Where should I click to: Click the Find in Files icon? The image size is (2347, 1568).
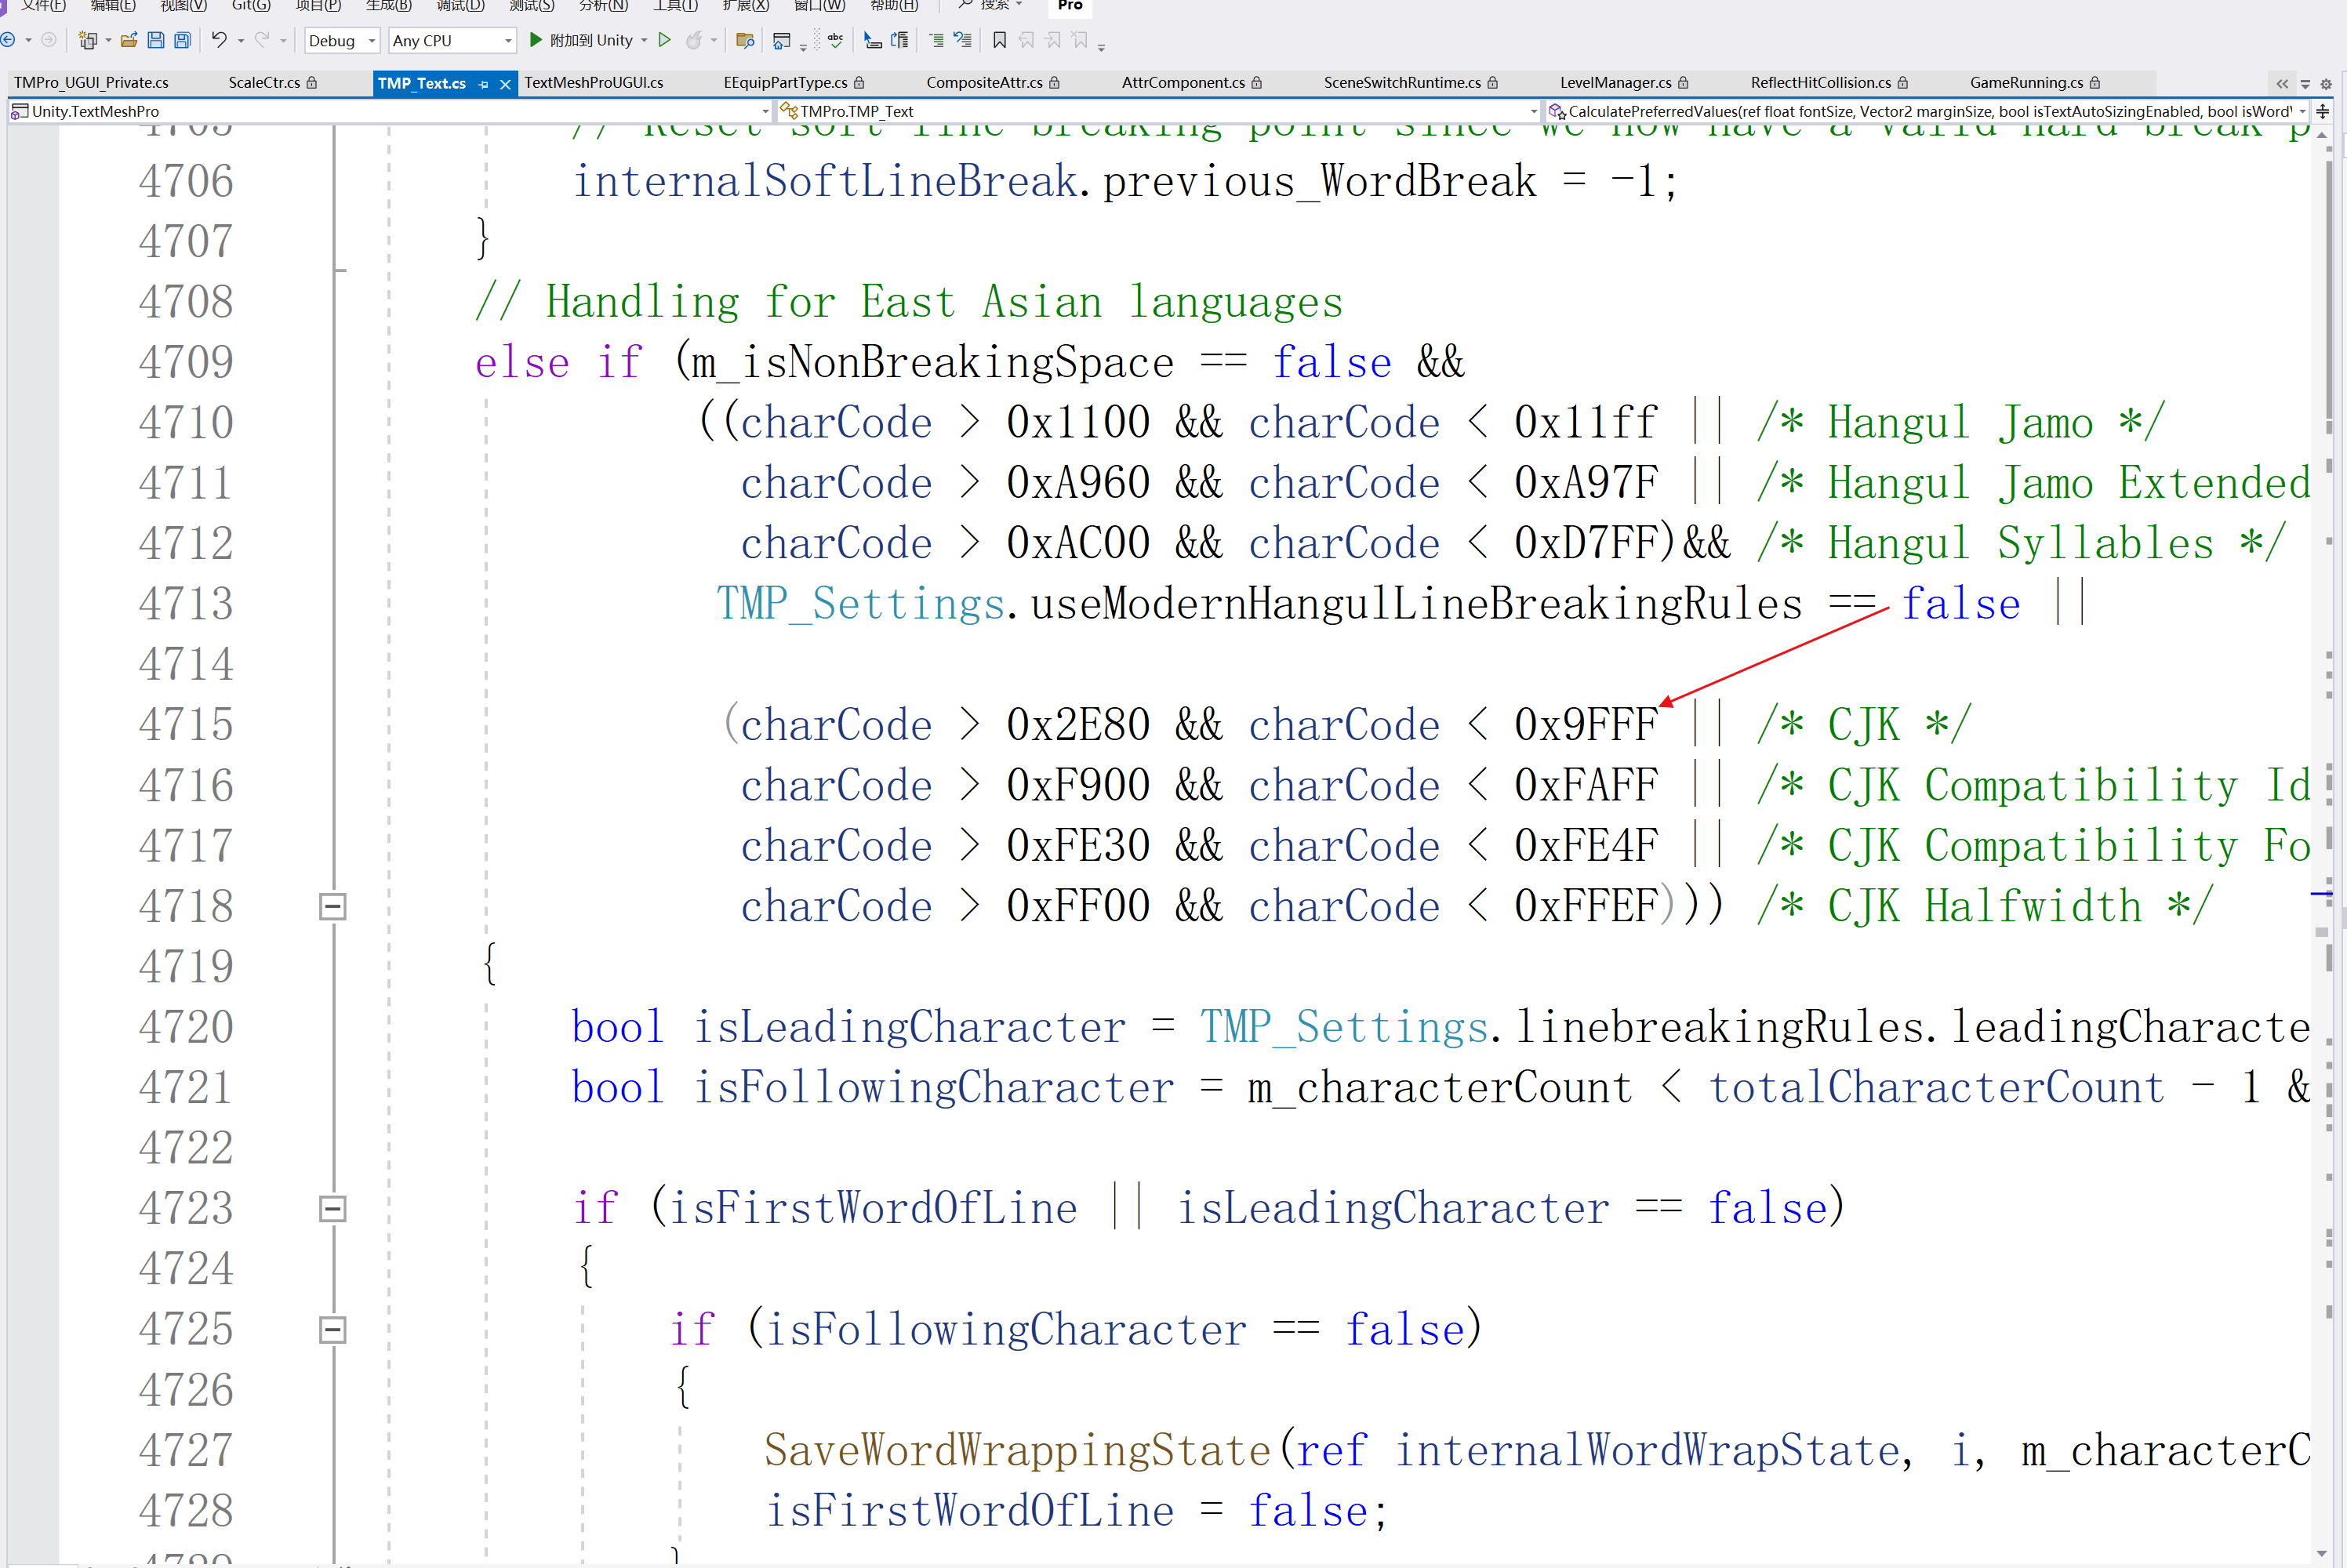[744, 40]
